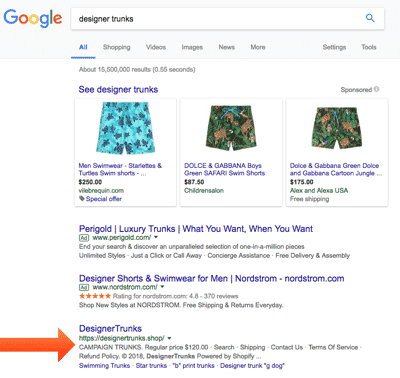Screen dimensions: 400x378
Task: Click the $250.00 price text
Action: (x=90, y=182)
